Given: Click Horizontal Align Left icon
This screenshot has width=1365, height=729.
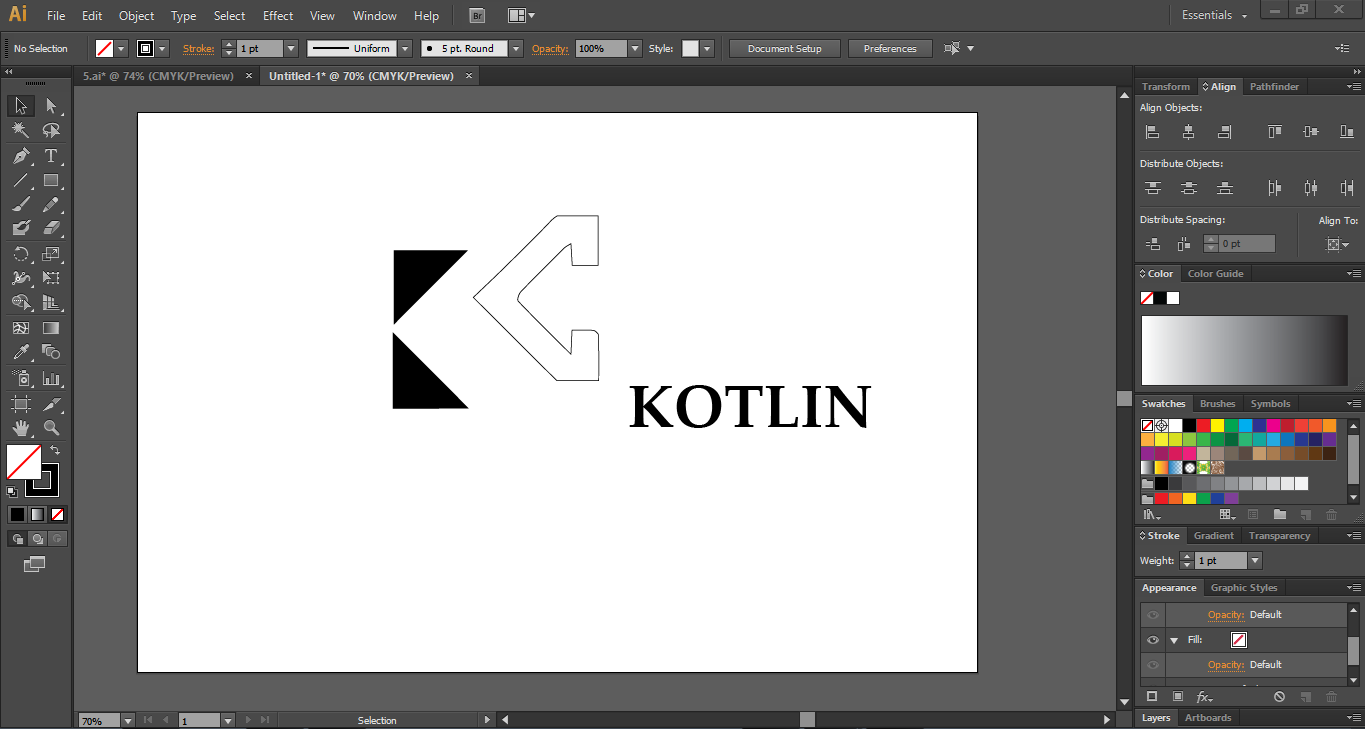Looking at the screenshot, I should [x=1152, y=132].
